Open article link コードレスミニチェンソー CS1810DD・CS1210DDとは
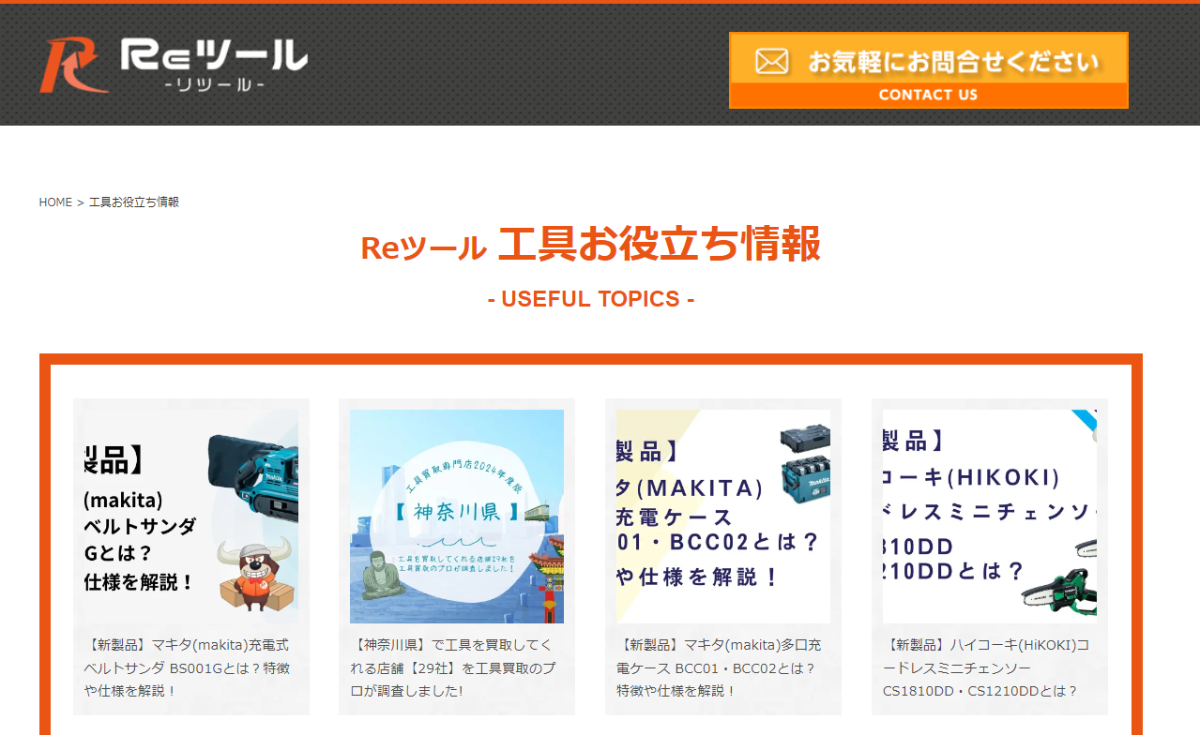 click(x=988, y=668)
